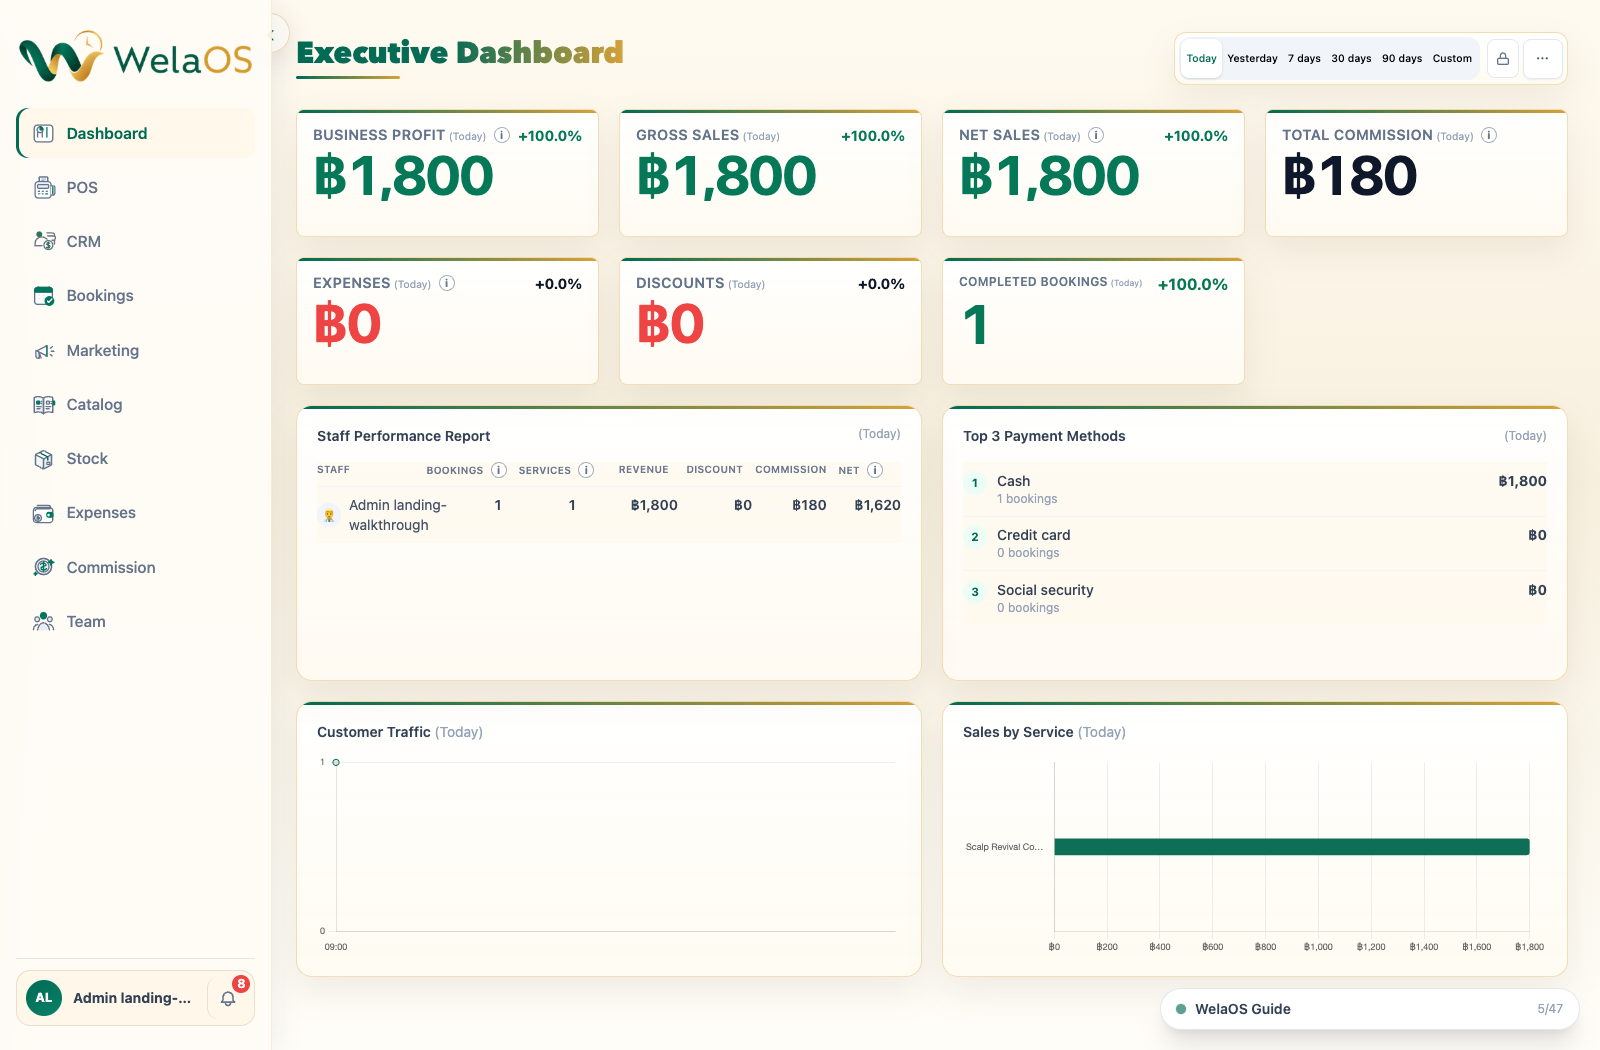The height and width of the screenshot is (1050, 1600).
Task: Open the Bookings calendar icon
Action: 44,296
